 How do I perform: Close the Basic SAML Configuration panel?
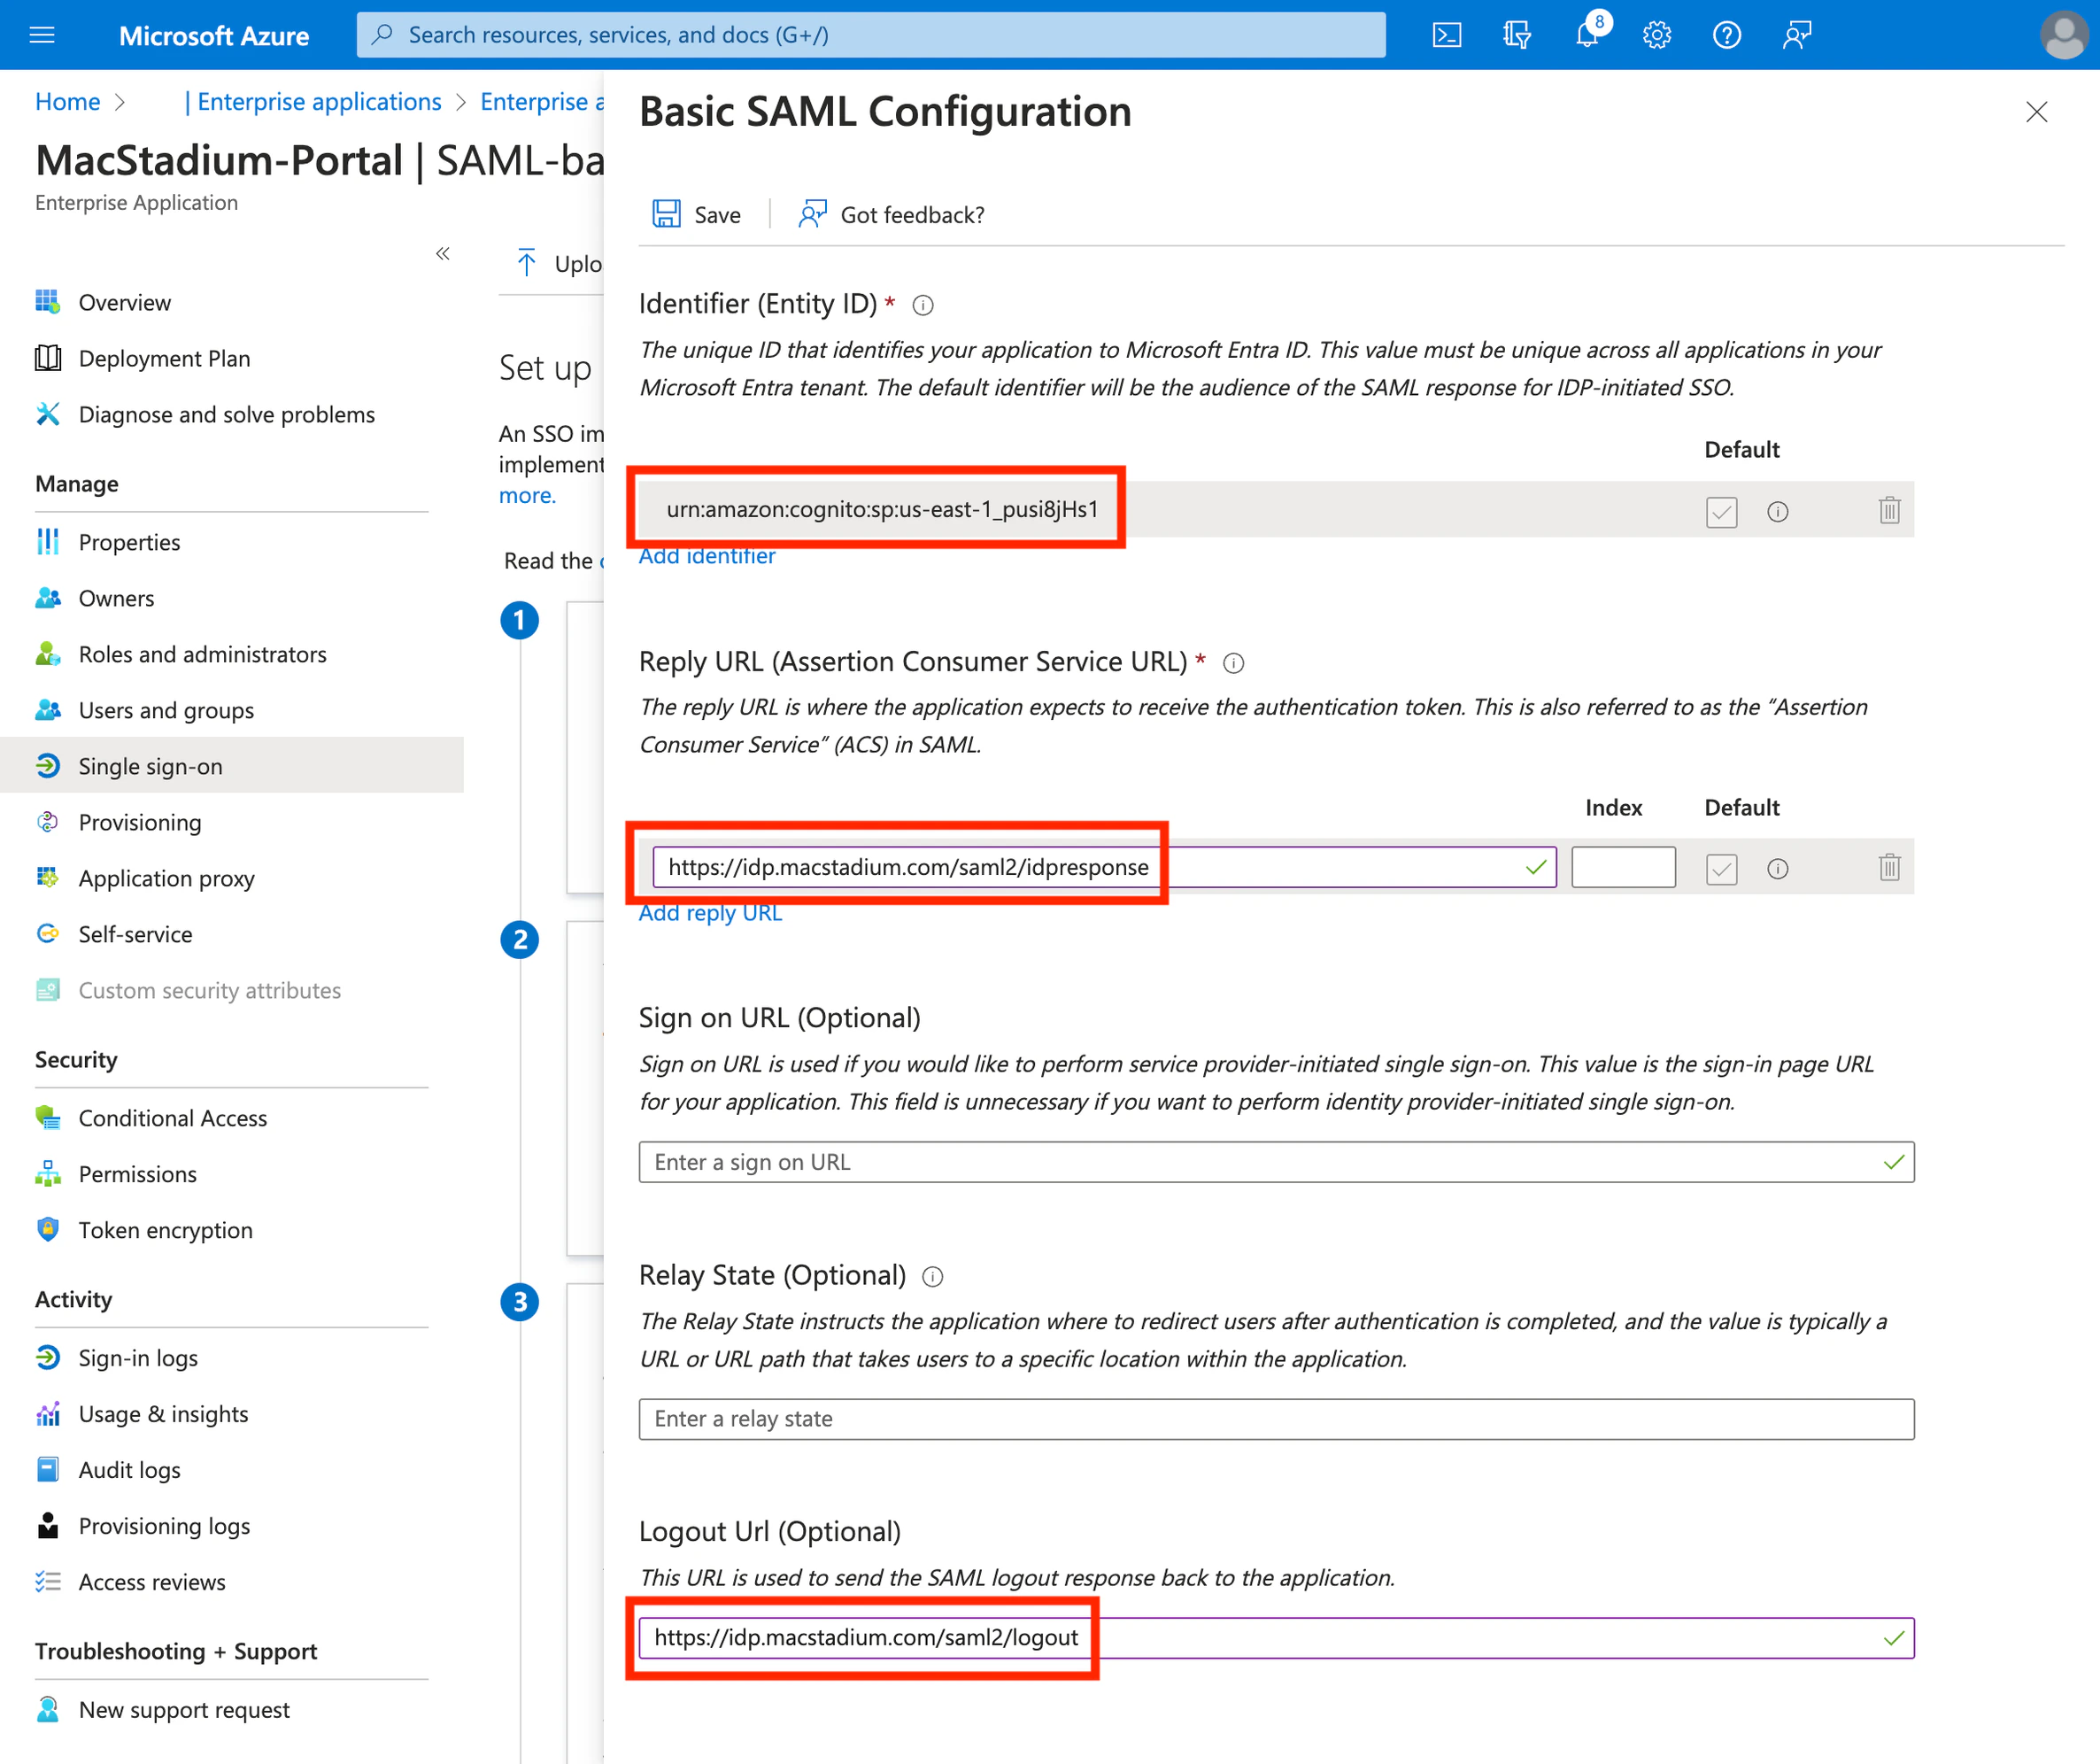2036,112
